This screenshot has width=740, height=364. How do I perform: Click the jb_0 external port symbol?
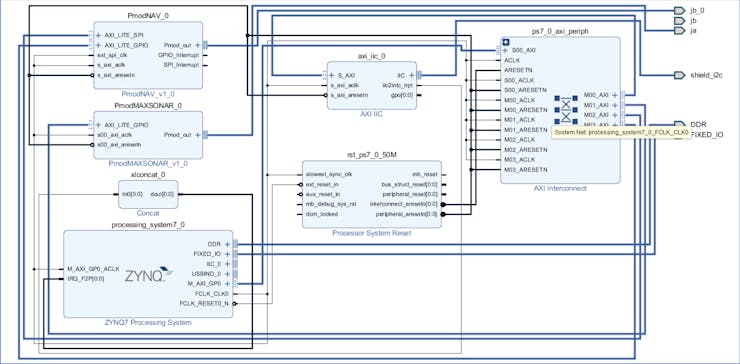(679, 11)
